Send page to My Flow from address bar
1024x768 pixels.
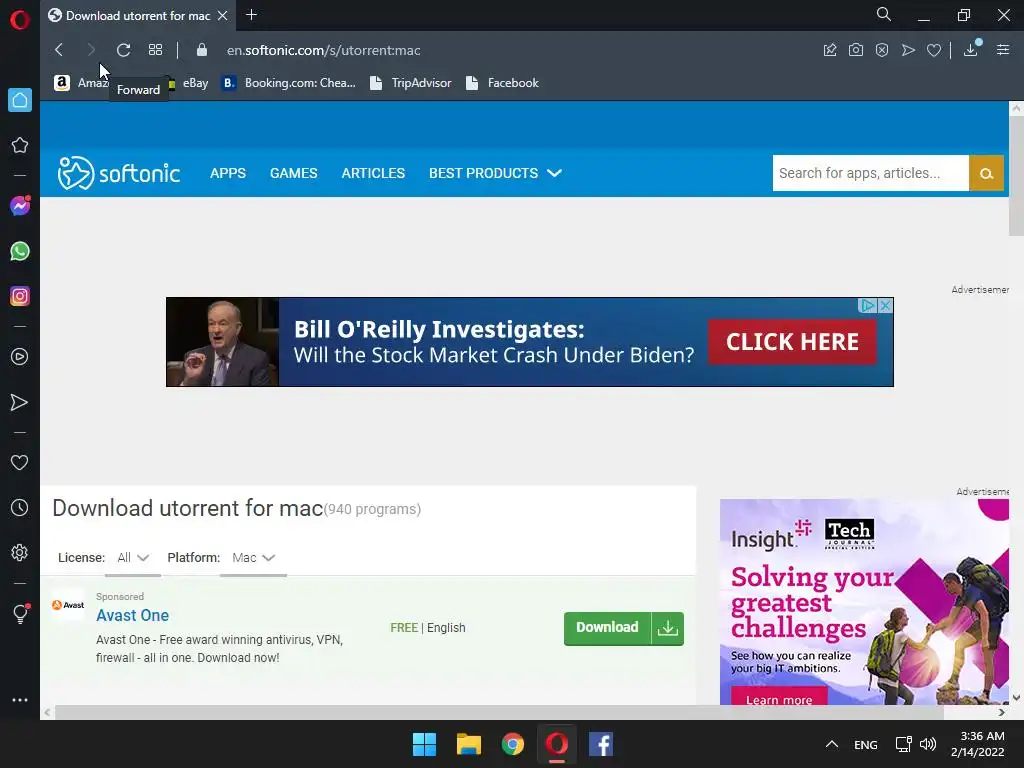click(x=908, y=50)
